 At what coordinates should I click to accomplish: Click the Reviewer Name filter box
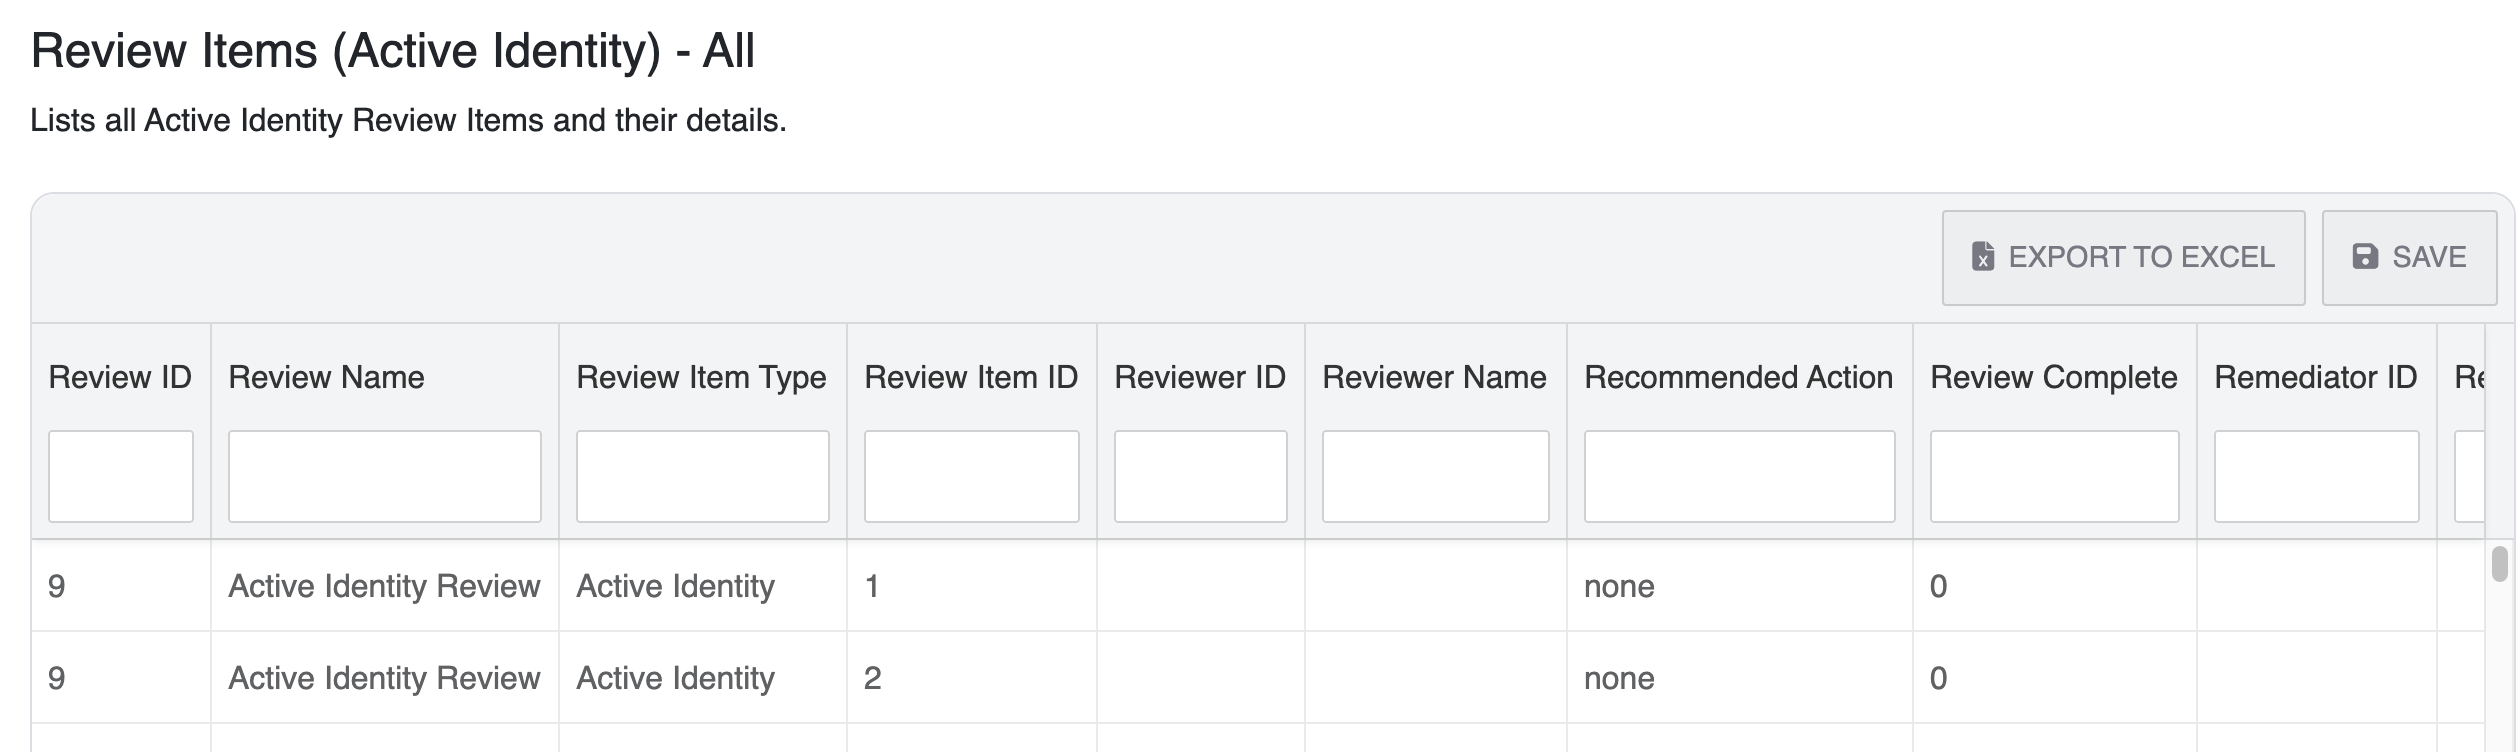[x=1435, y=476]
